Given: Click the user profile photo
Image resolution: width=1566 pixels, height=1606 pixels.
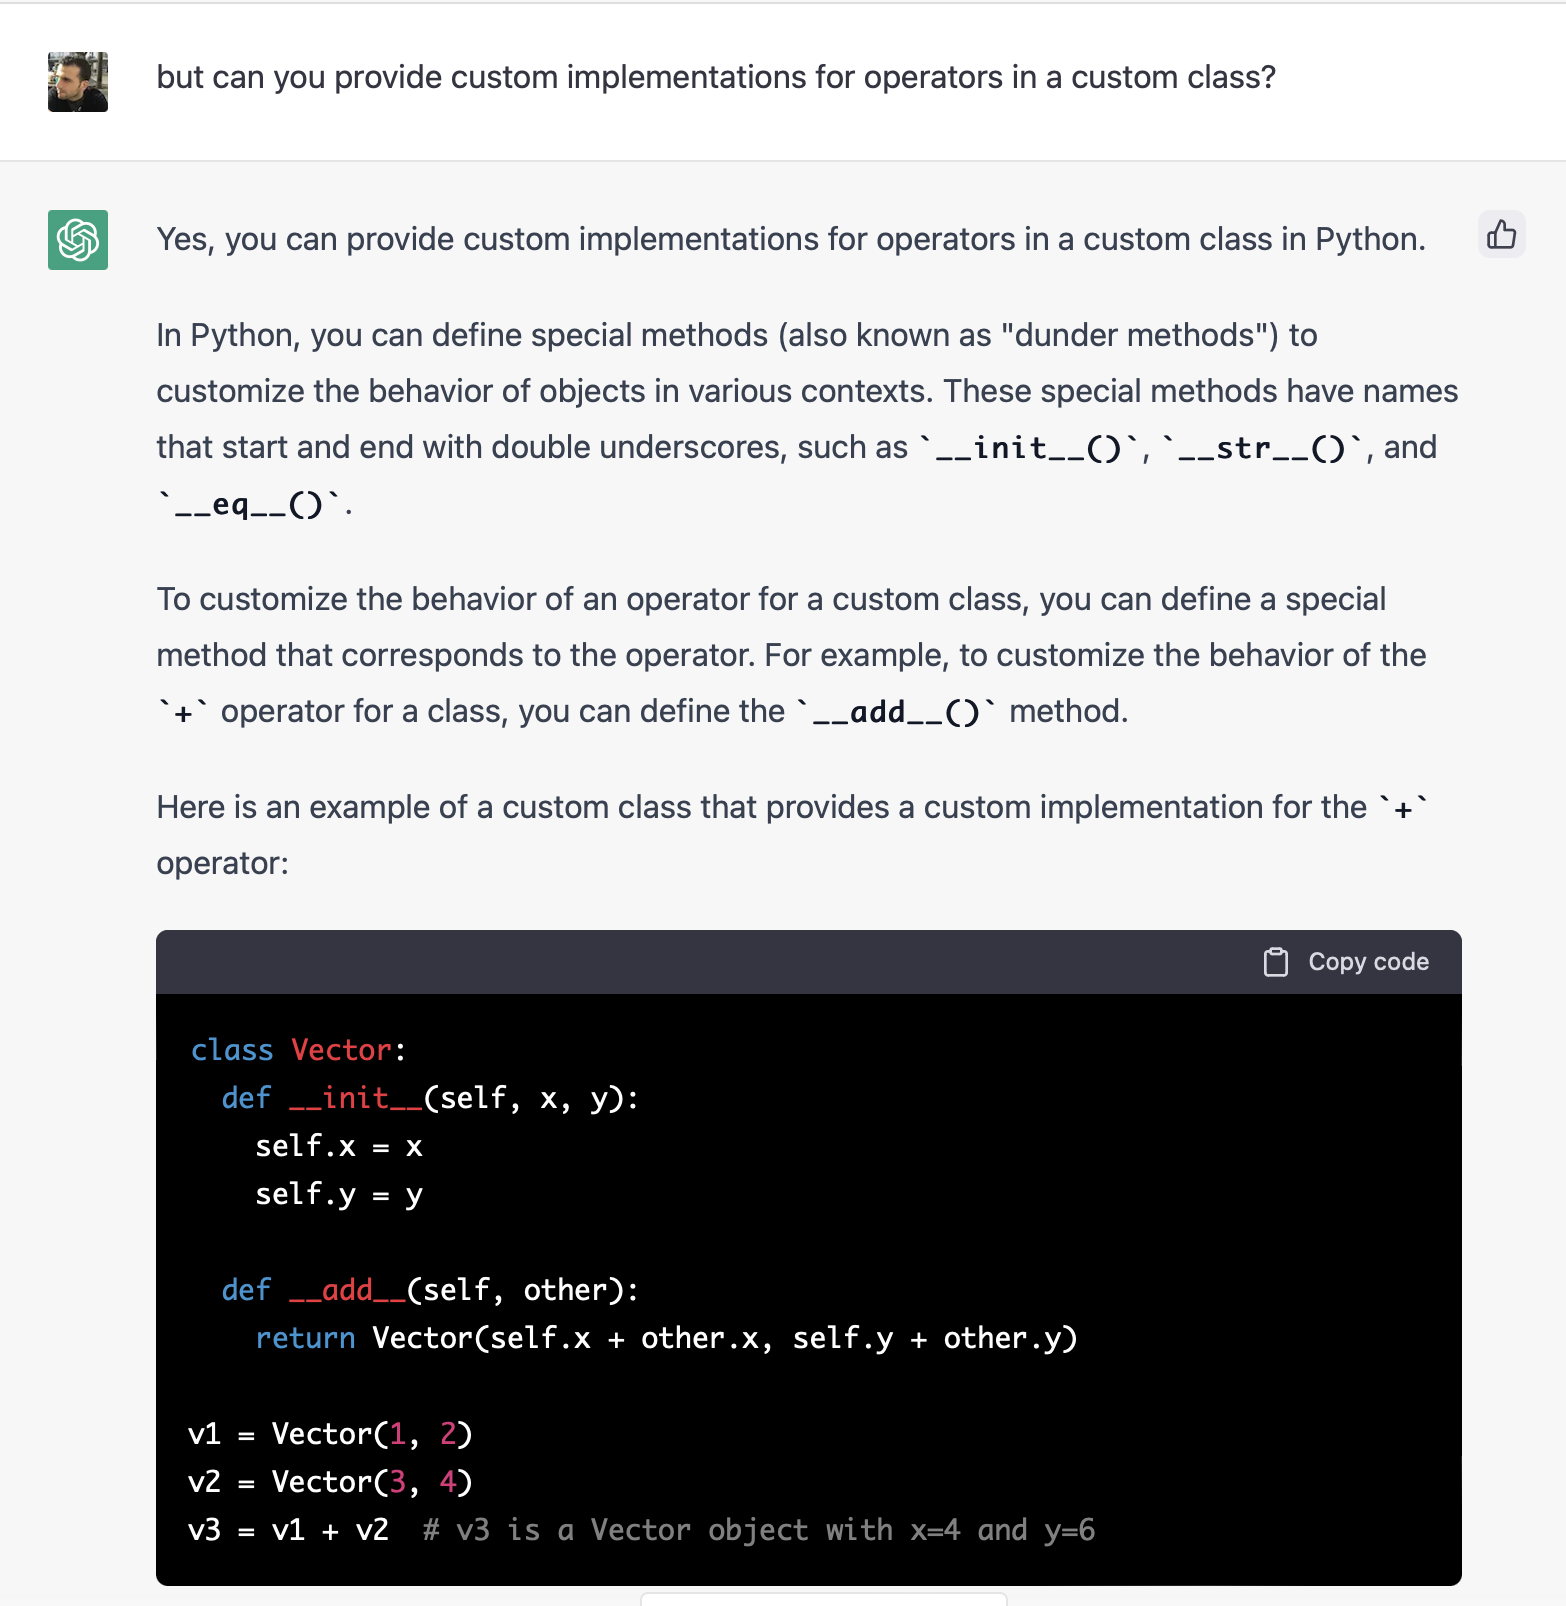Looking at the screenshot, I should click(78, 82).
